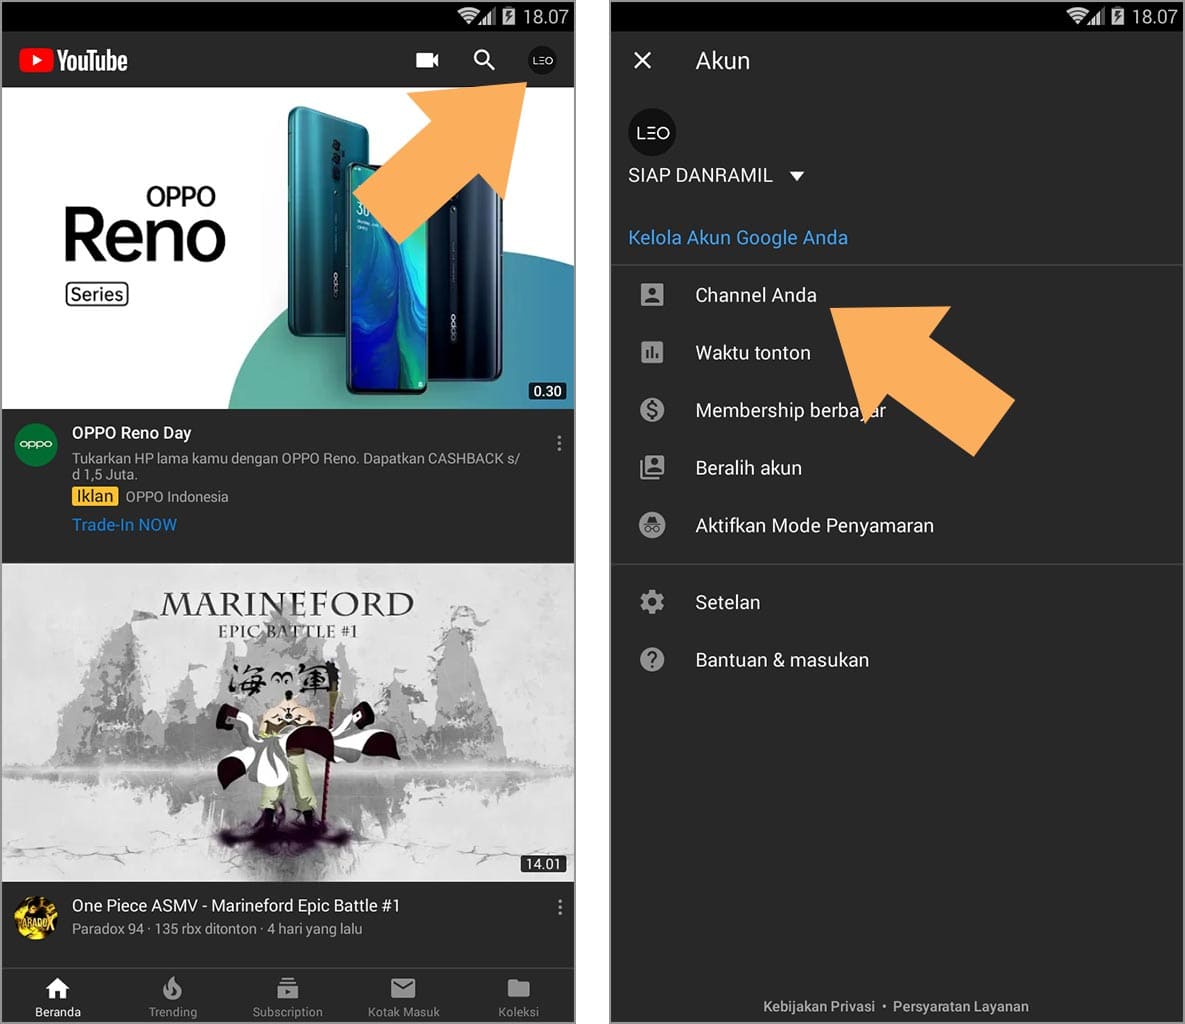The image size is (1185, 1024).
Task: Open Paradox 94 channel avatar
Action: click(36, 917)
